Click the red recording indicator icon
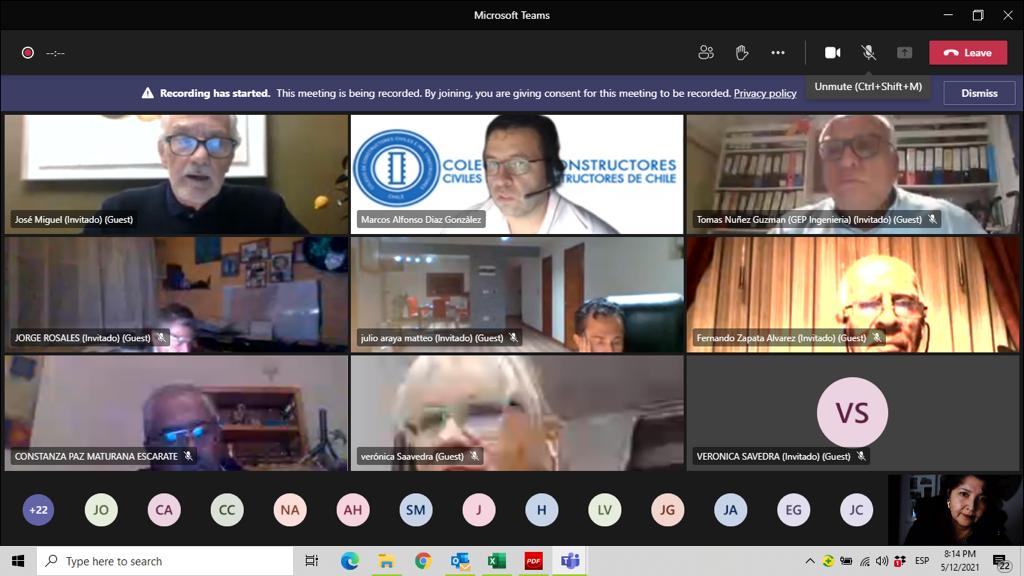 (x=27, y=53)
